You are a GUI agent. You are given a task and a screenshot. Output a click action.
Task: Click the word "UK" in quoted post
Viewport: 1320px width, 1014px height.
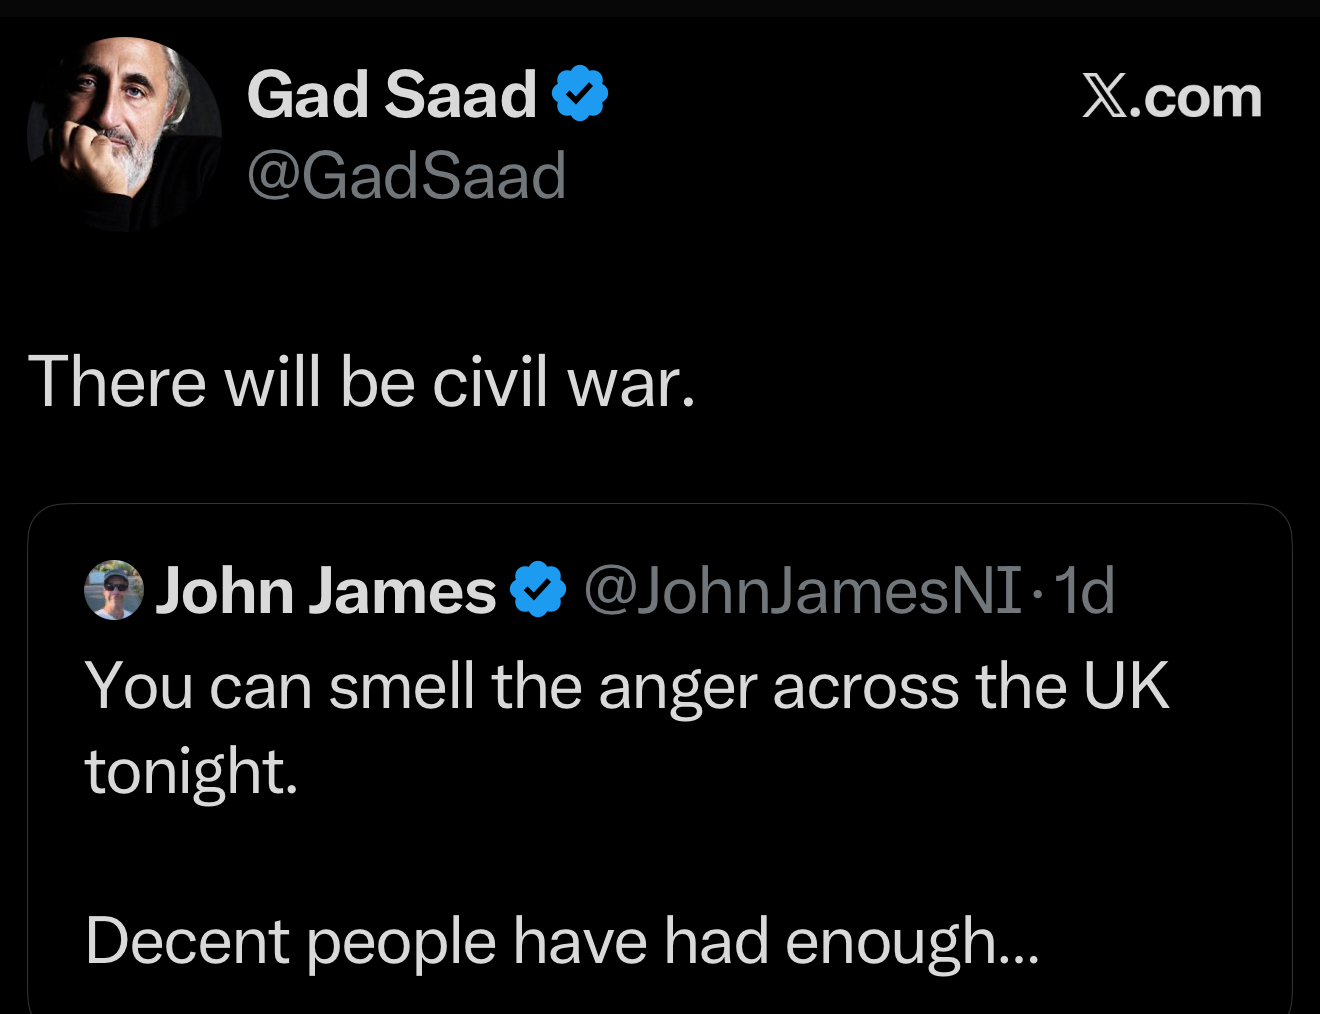tap(1126, 687)
